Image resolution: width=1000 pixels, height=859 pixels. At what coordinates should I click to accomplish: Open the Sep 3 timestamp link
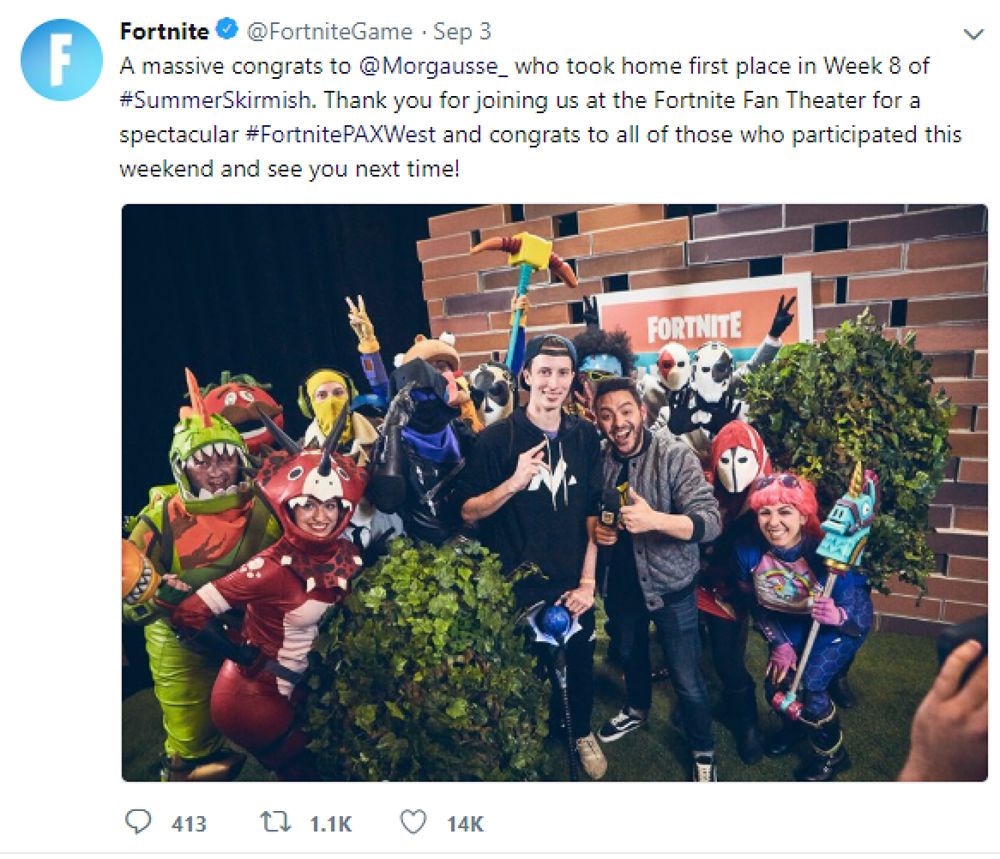[463, 32]
